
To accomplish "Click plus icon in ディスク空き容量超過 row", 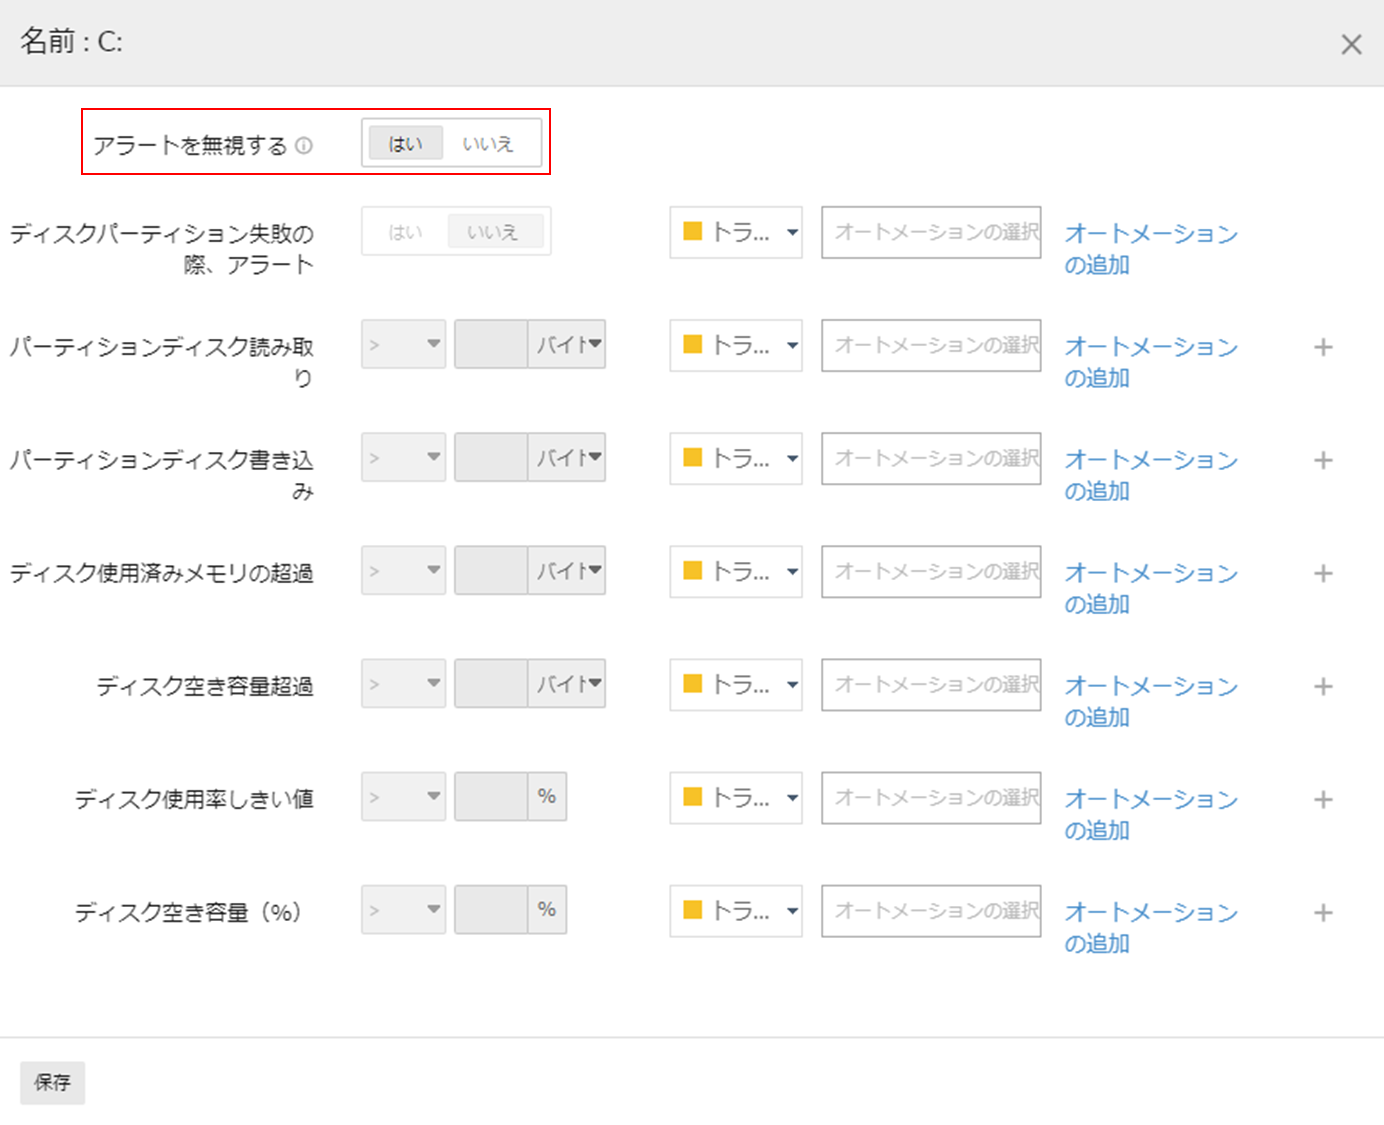I will 1323,686.
